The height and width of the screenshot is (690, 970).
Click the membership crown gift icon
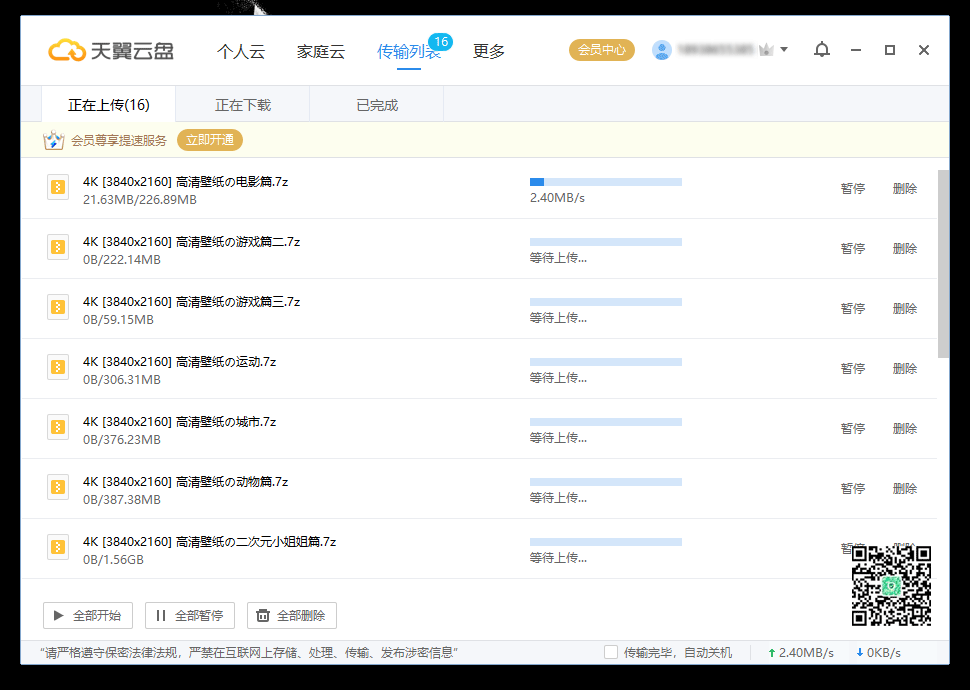(x=54, y=140)
